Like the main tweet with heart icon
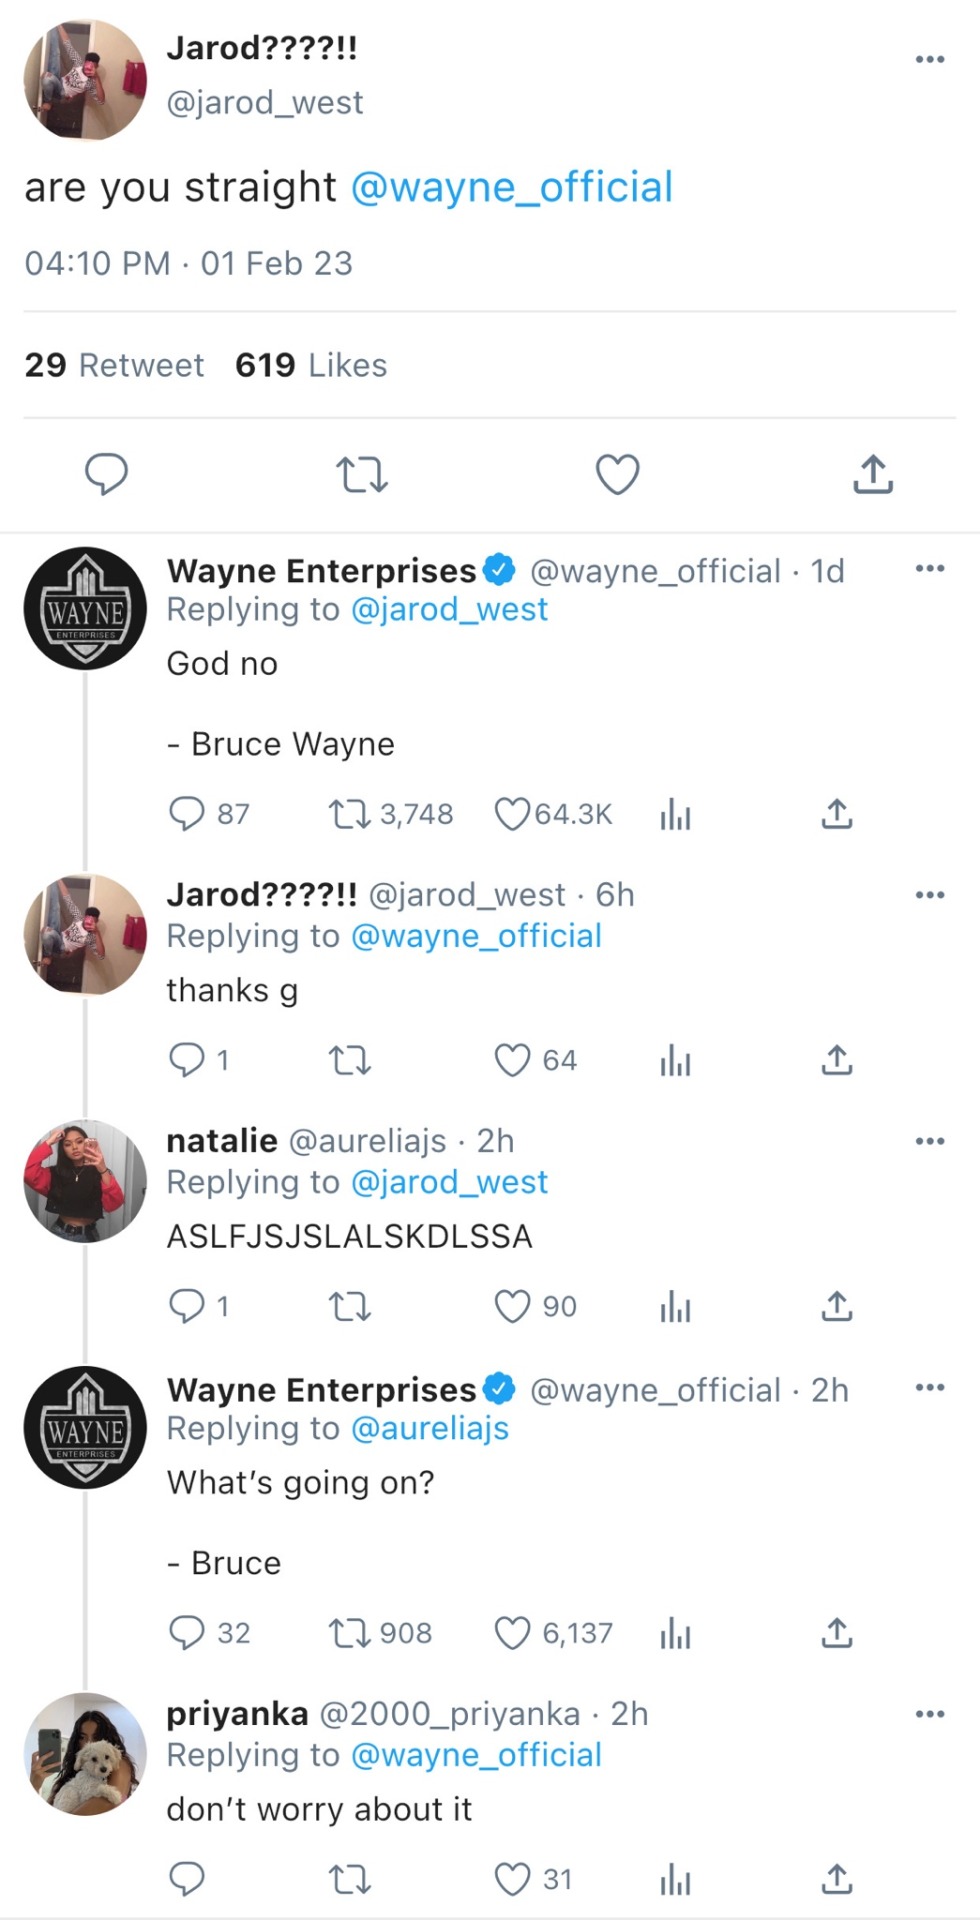Image resolution: width=980 pixels, height=1920 pixels. point(617,474)
